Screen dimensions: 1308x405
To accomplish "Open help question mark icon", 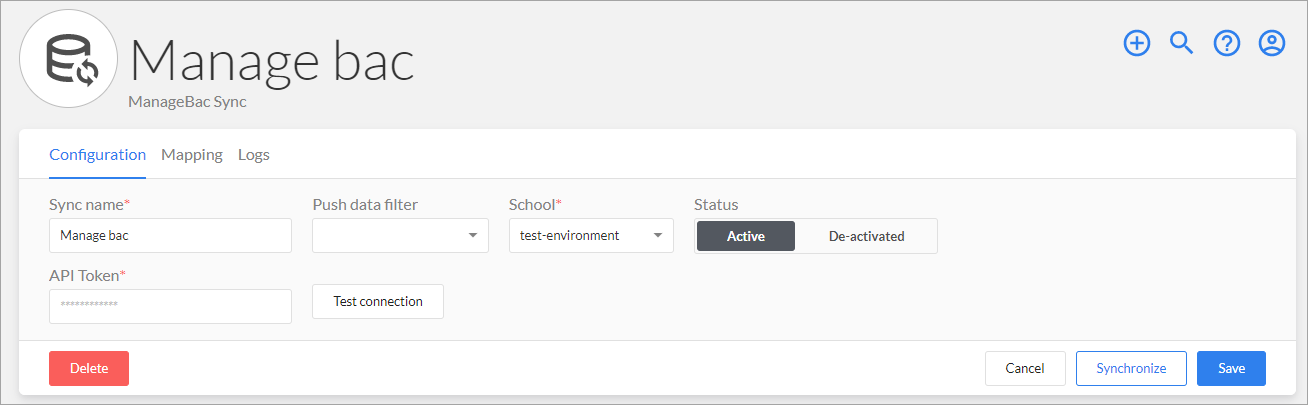I will click(x=1227, y=43).
